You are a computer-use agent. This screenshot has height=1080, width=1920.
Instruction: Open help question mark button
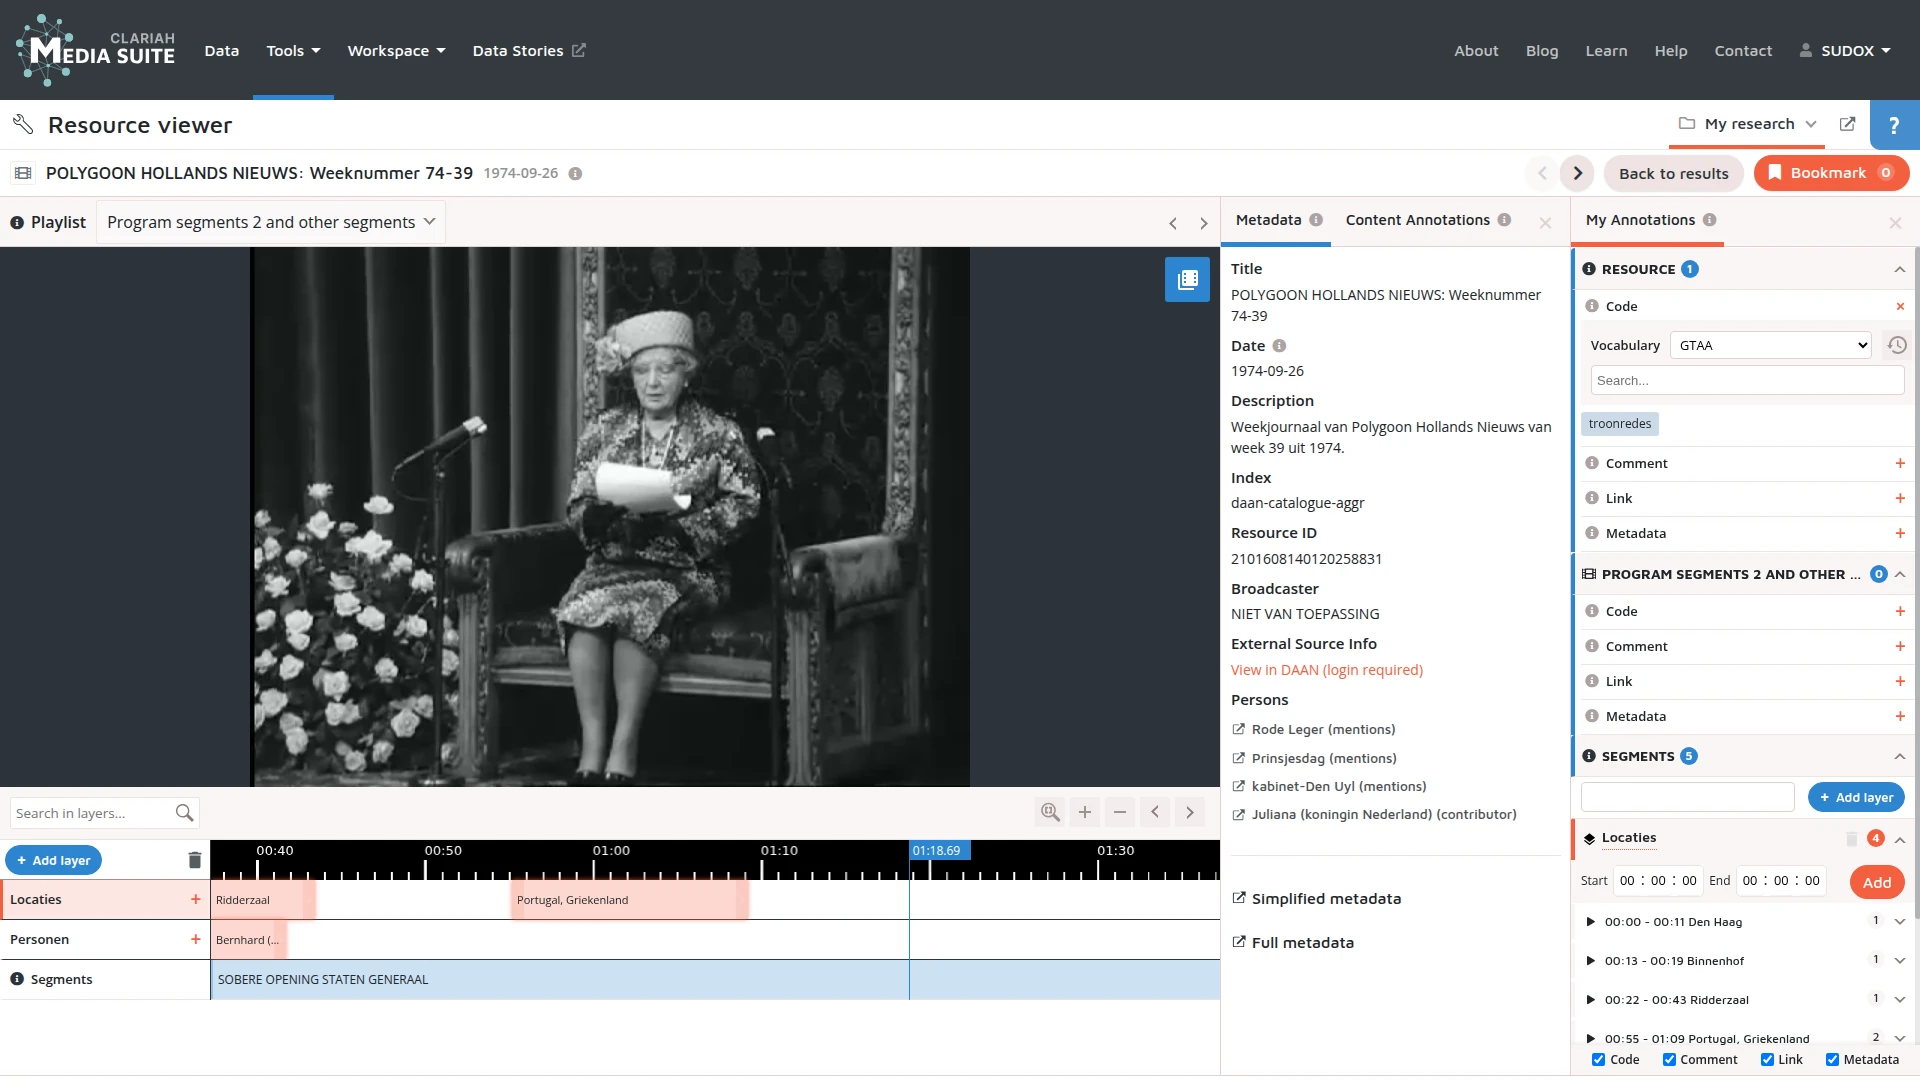pos(1894,125)
